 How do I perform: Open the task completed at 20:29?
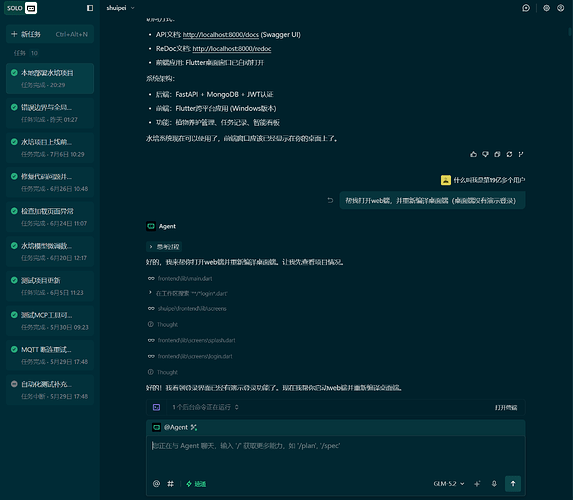(50, 79)
